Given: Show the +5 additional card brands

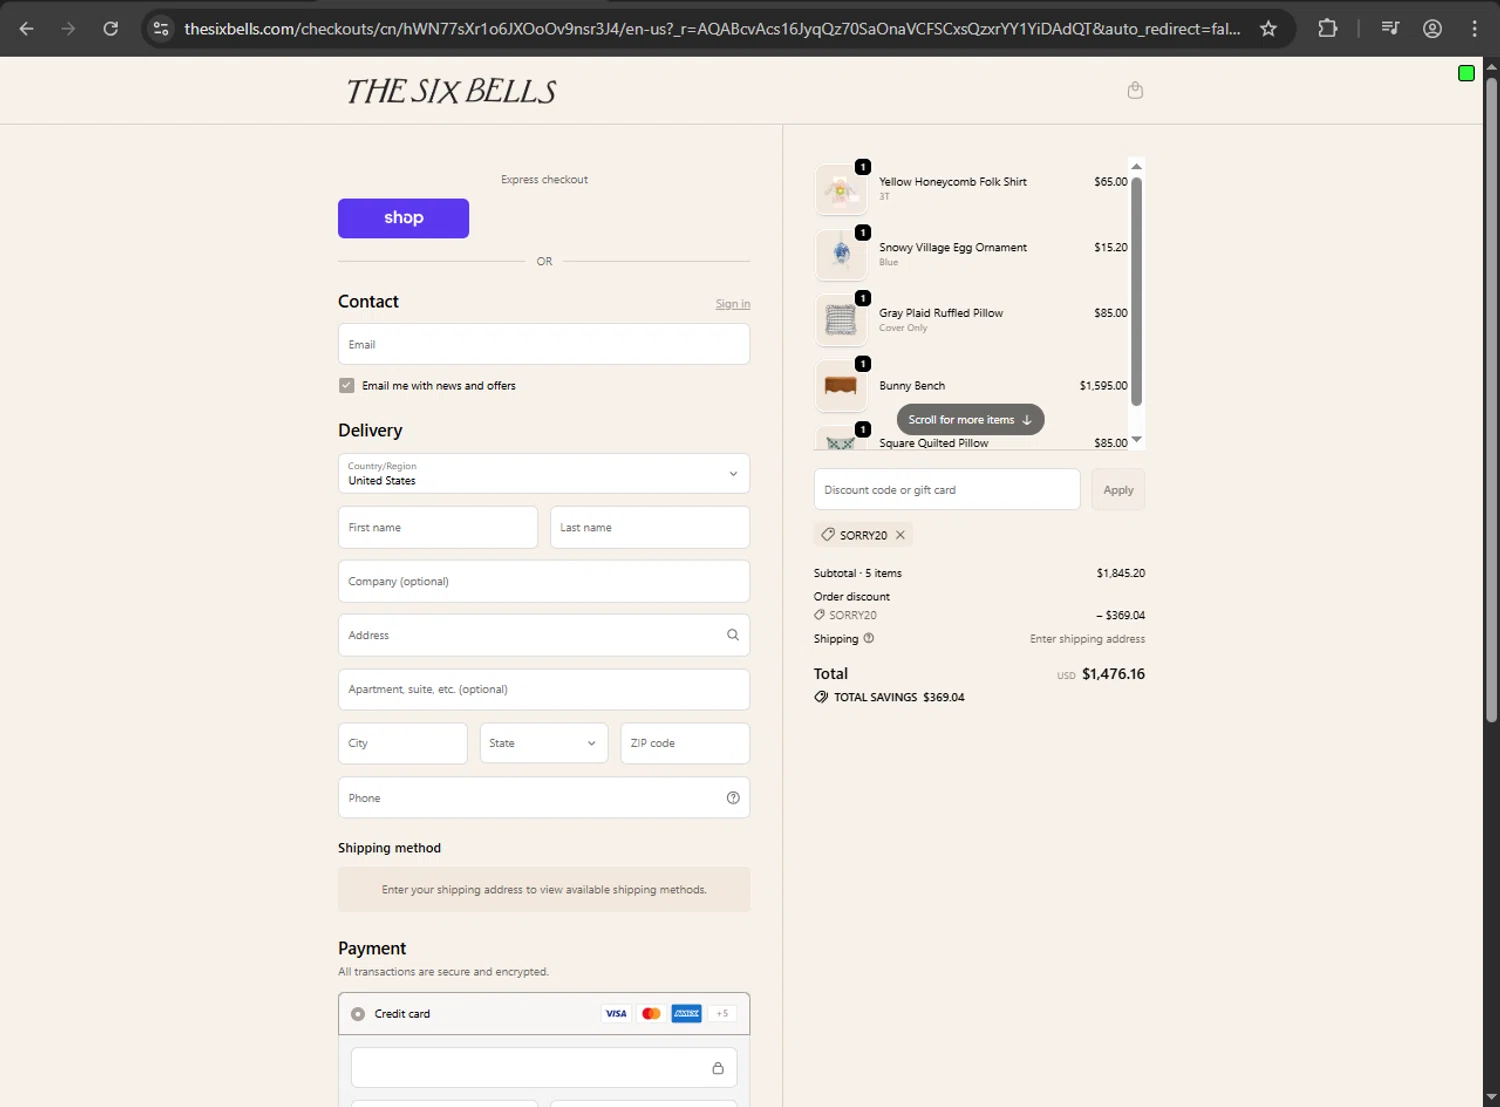Looking at the screenshot, I should (722, 1014).
